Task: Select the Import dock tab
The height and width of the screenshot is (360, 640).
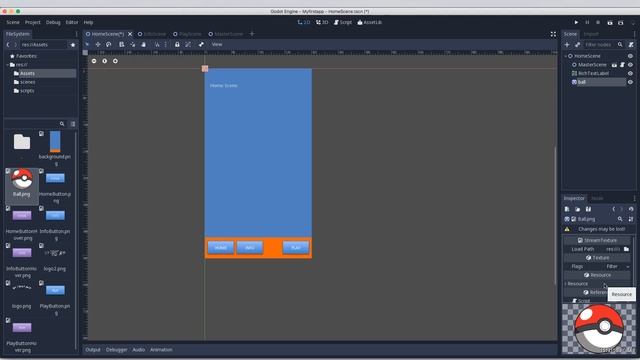Action: click(x=591, y=34)
